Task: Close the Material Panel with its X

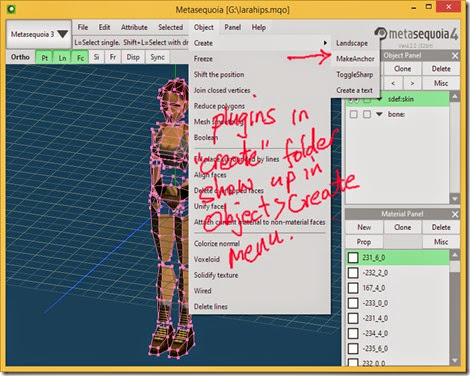Action: [x=455, y=214]
